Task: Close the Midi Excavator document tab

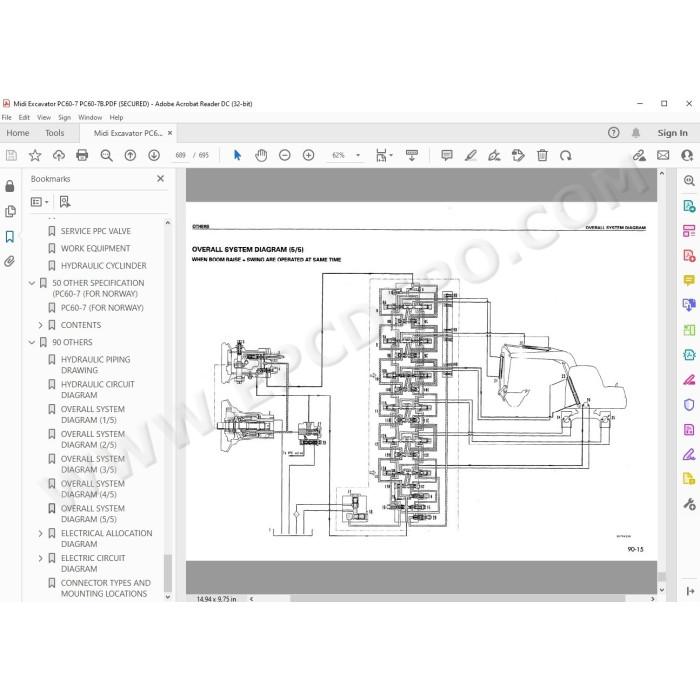Action: point(170,133)
